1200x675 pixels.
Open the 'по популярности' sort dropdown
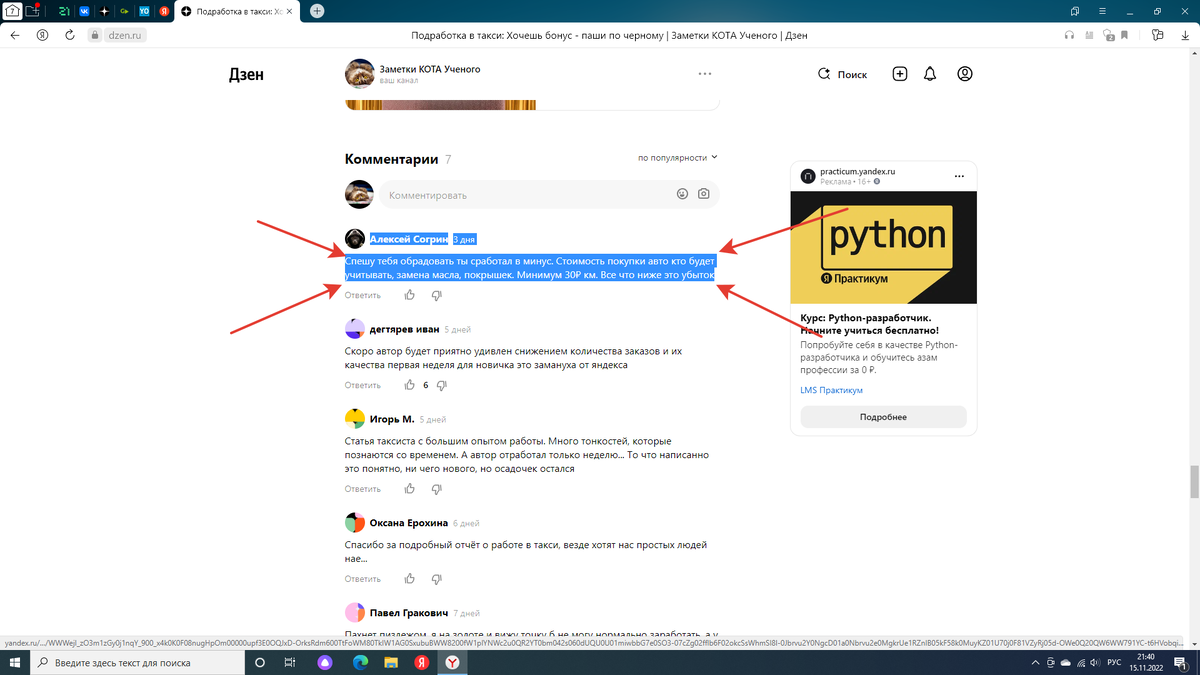click(678, 158)
